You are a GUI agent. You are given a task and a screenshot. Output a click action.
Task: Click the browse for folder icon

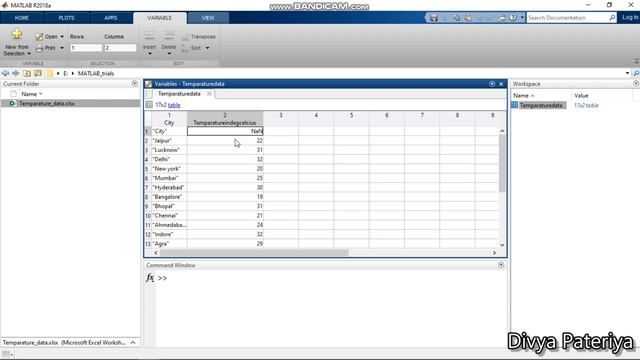tap(38, 73)
